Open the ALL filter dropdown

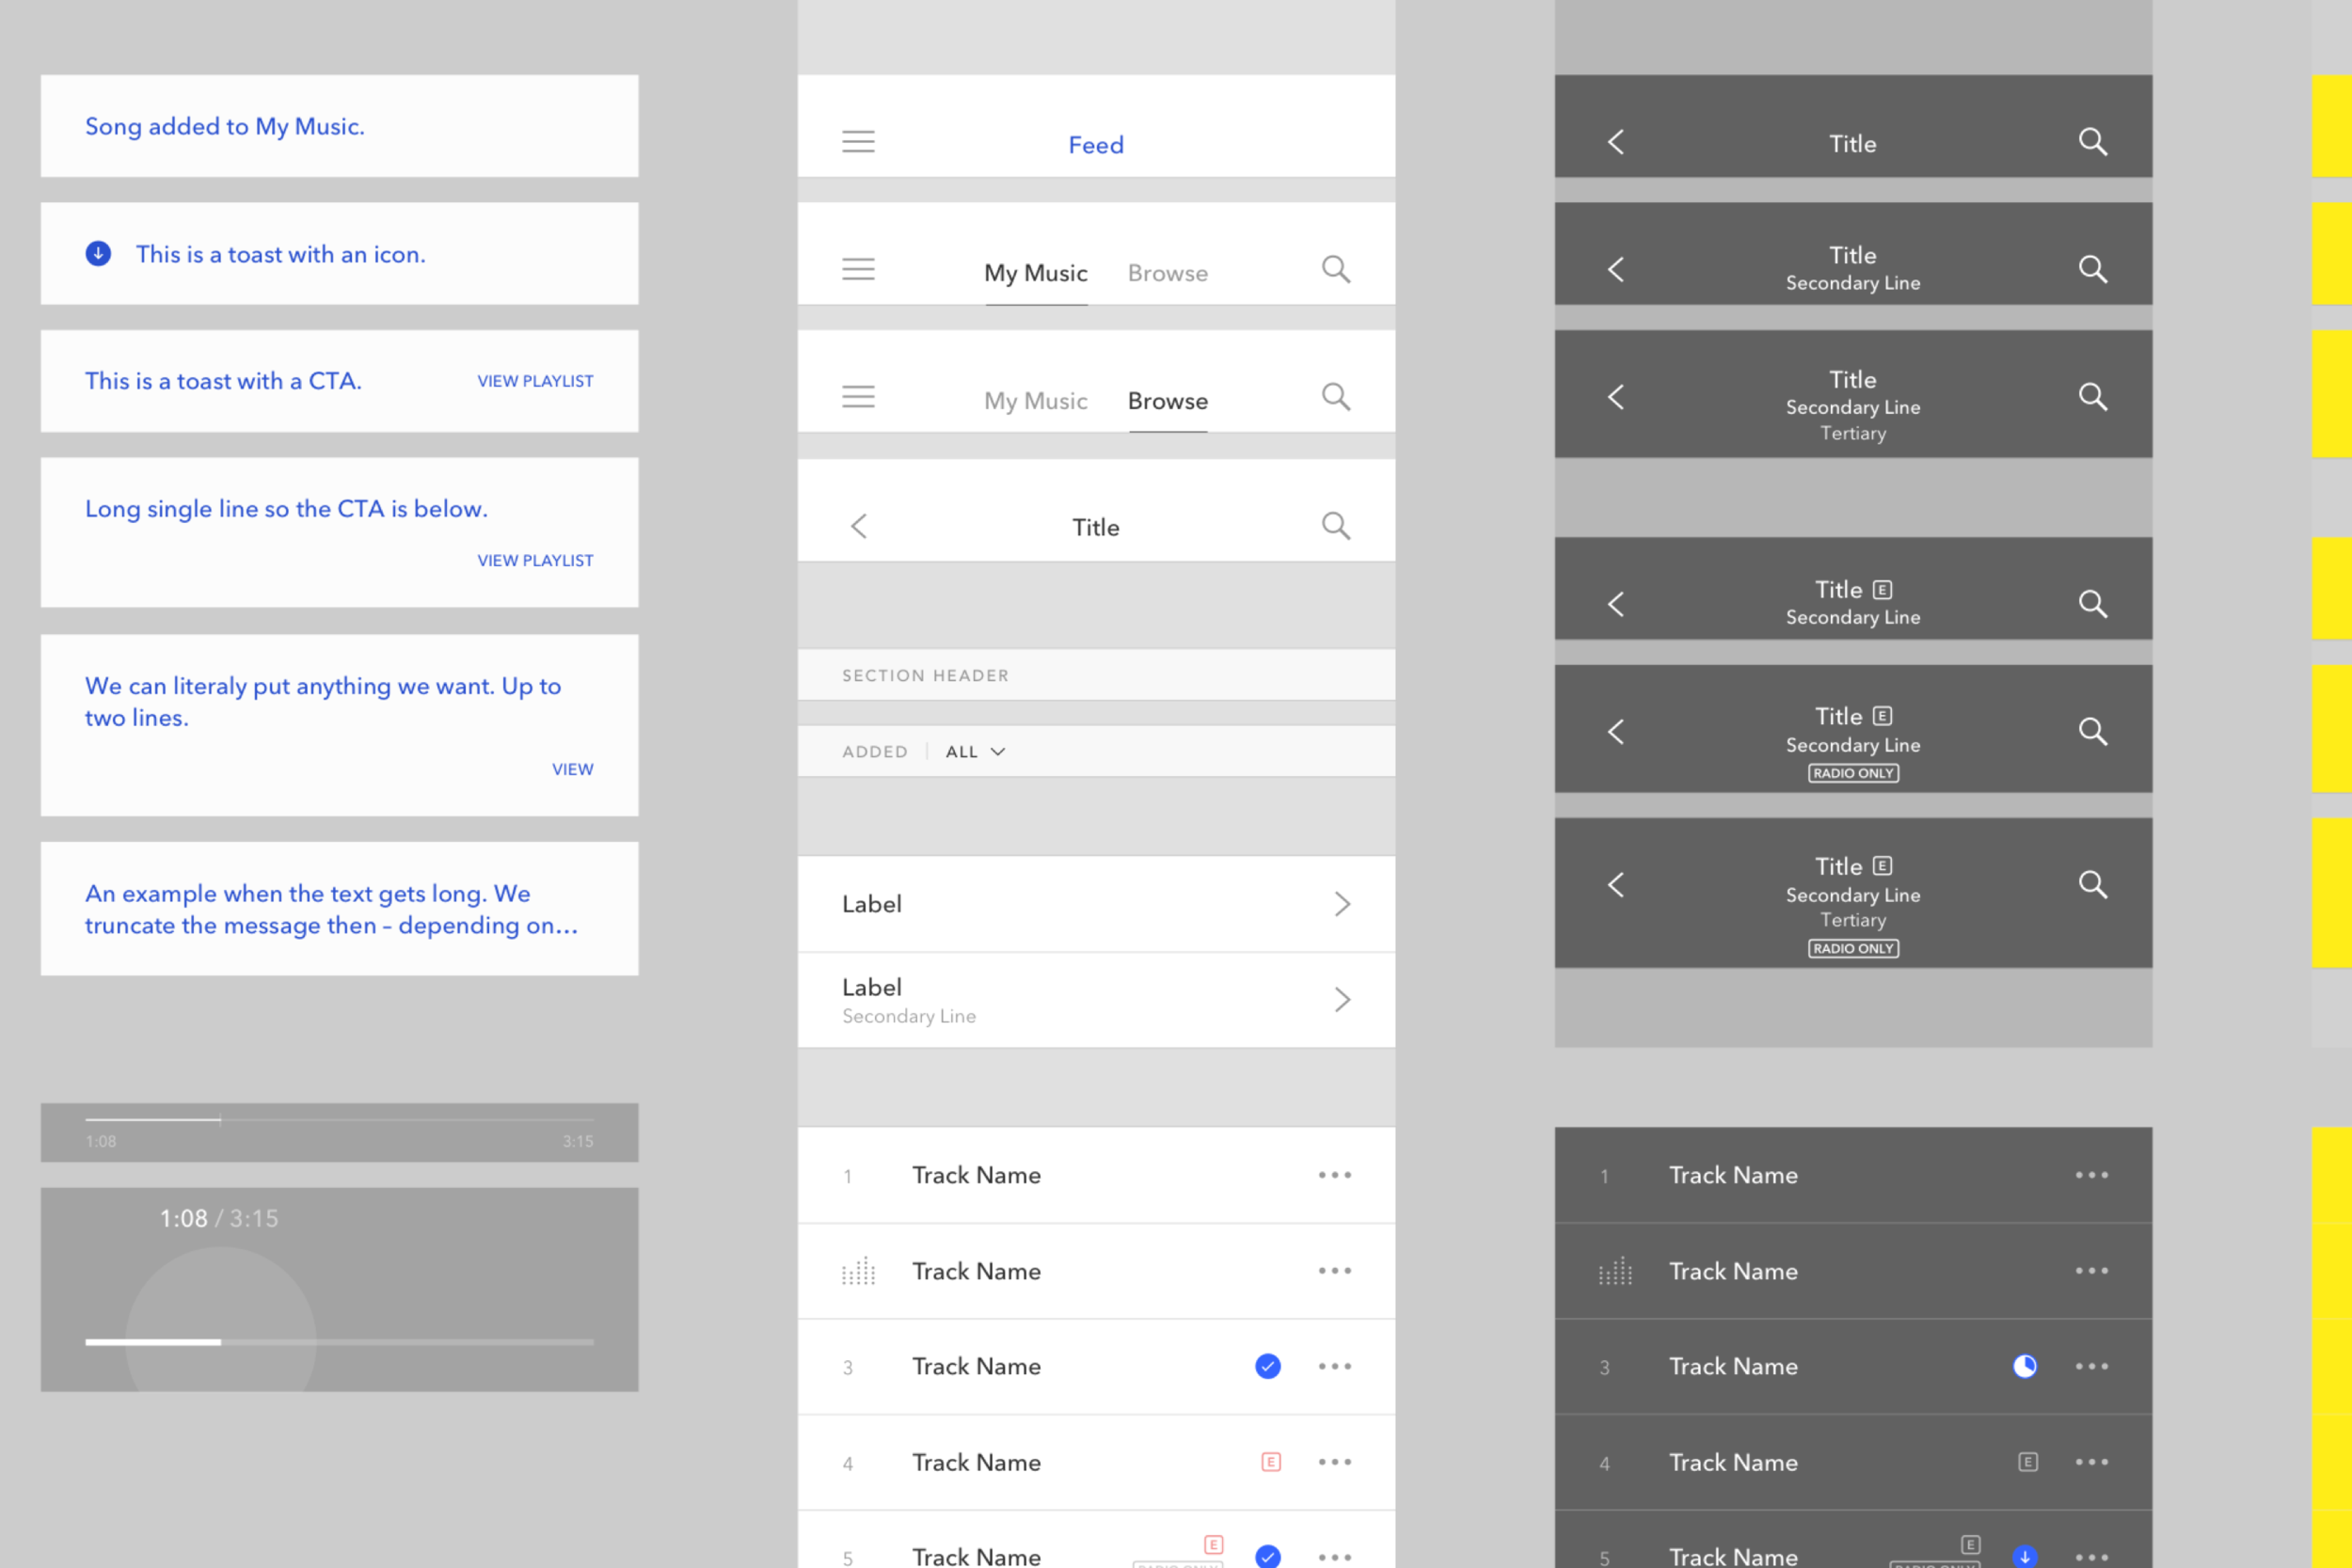975,752
